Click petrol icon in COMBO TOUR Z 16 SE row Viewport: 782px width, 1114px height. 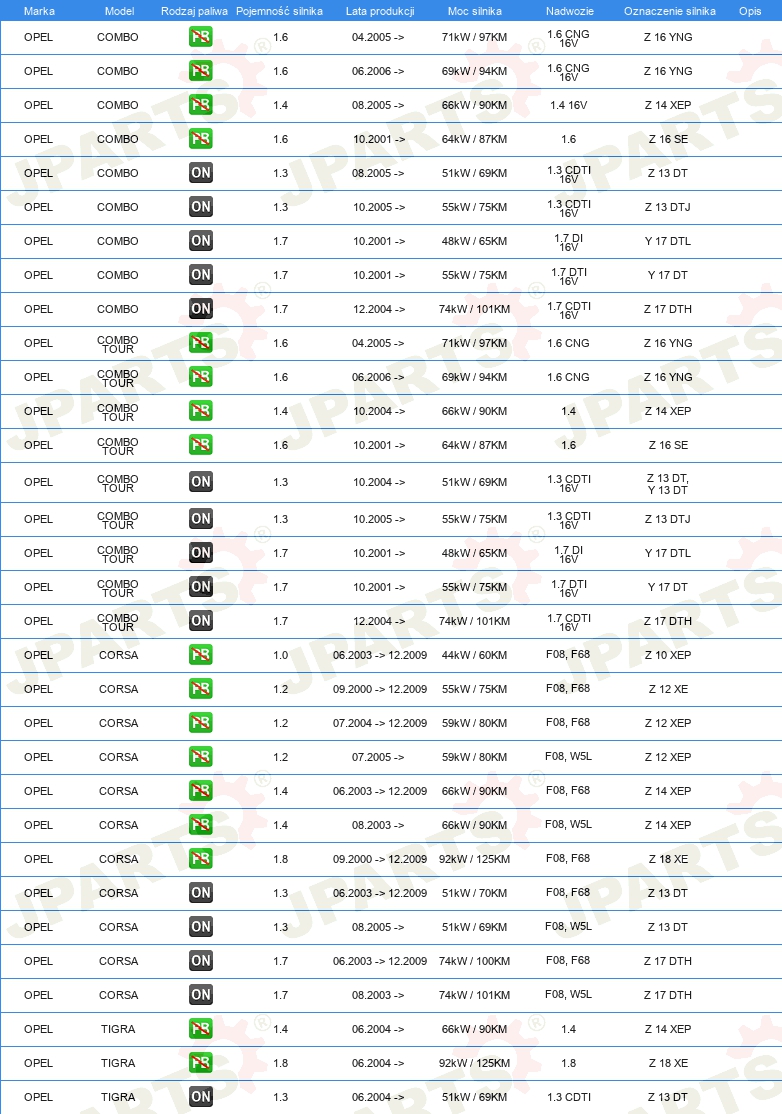tap(201, 445)
